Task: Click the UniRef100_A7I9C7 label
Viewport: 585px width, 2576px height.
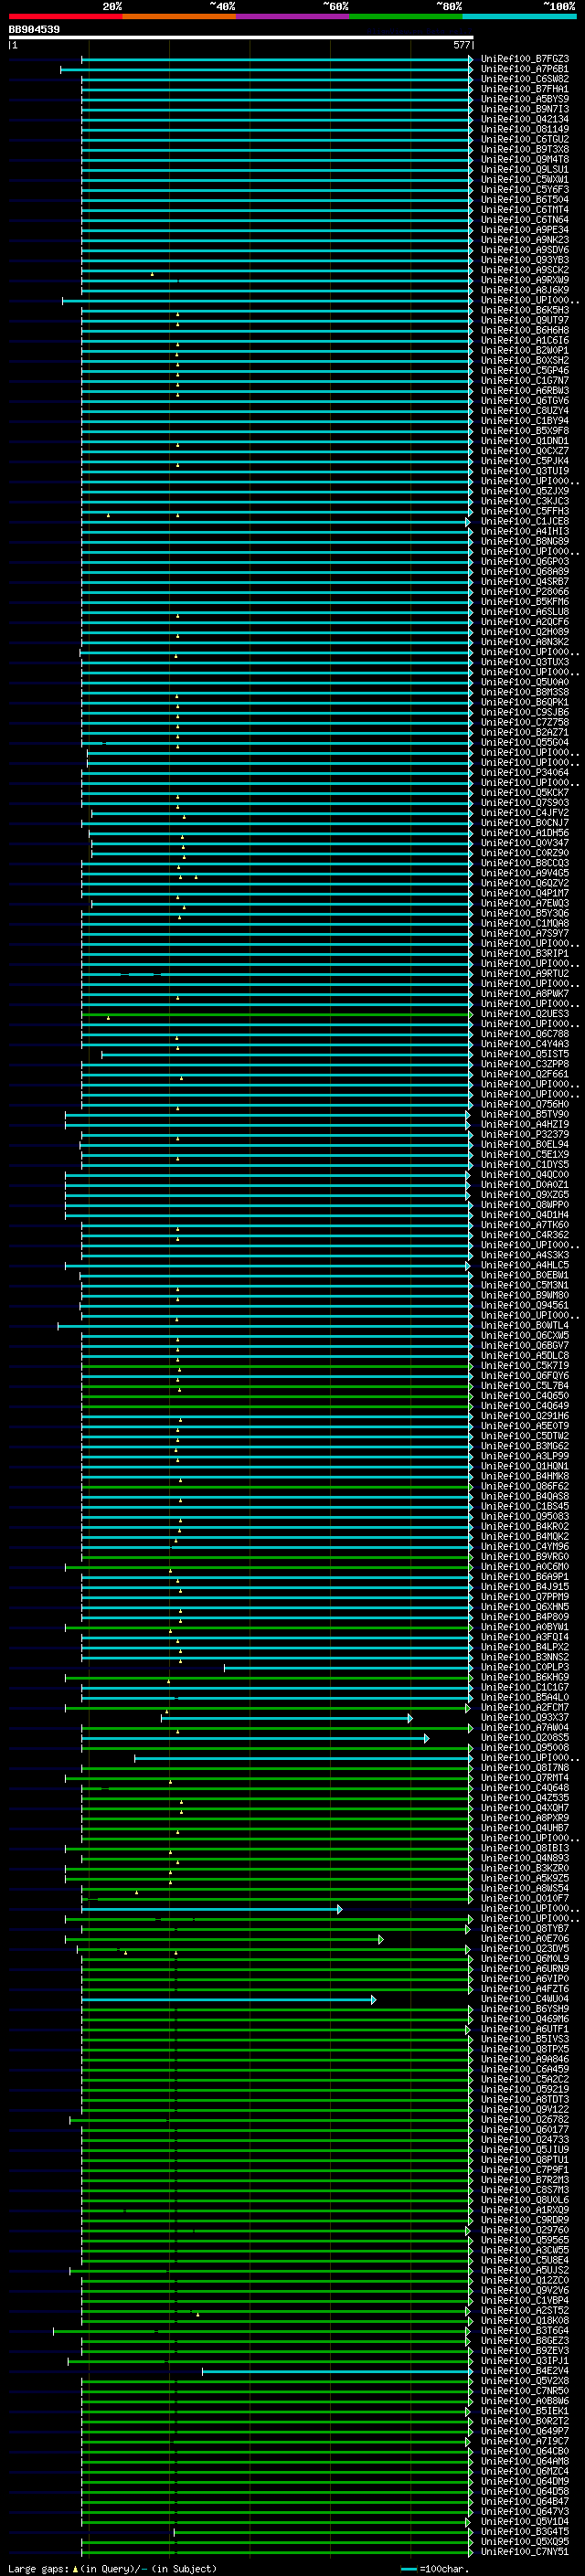Action: [525, 2441]
